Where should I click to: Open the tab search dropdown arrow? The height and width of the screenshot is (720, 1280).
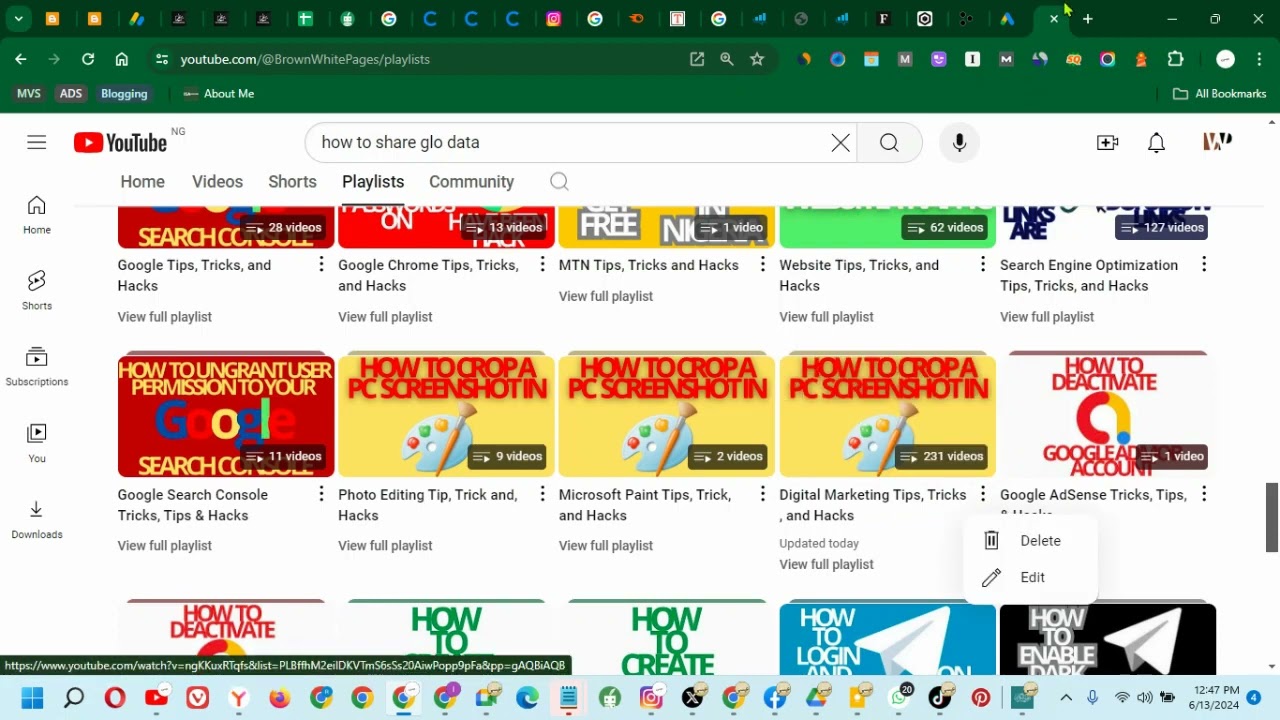[x=18, y=18]
